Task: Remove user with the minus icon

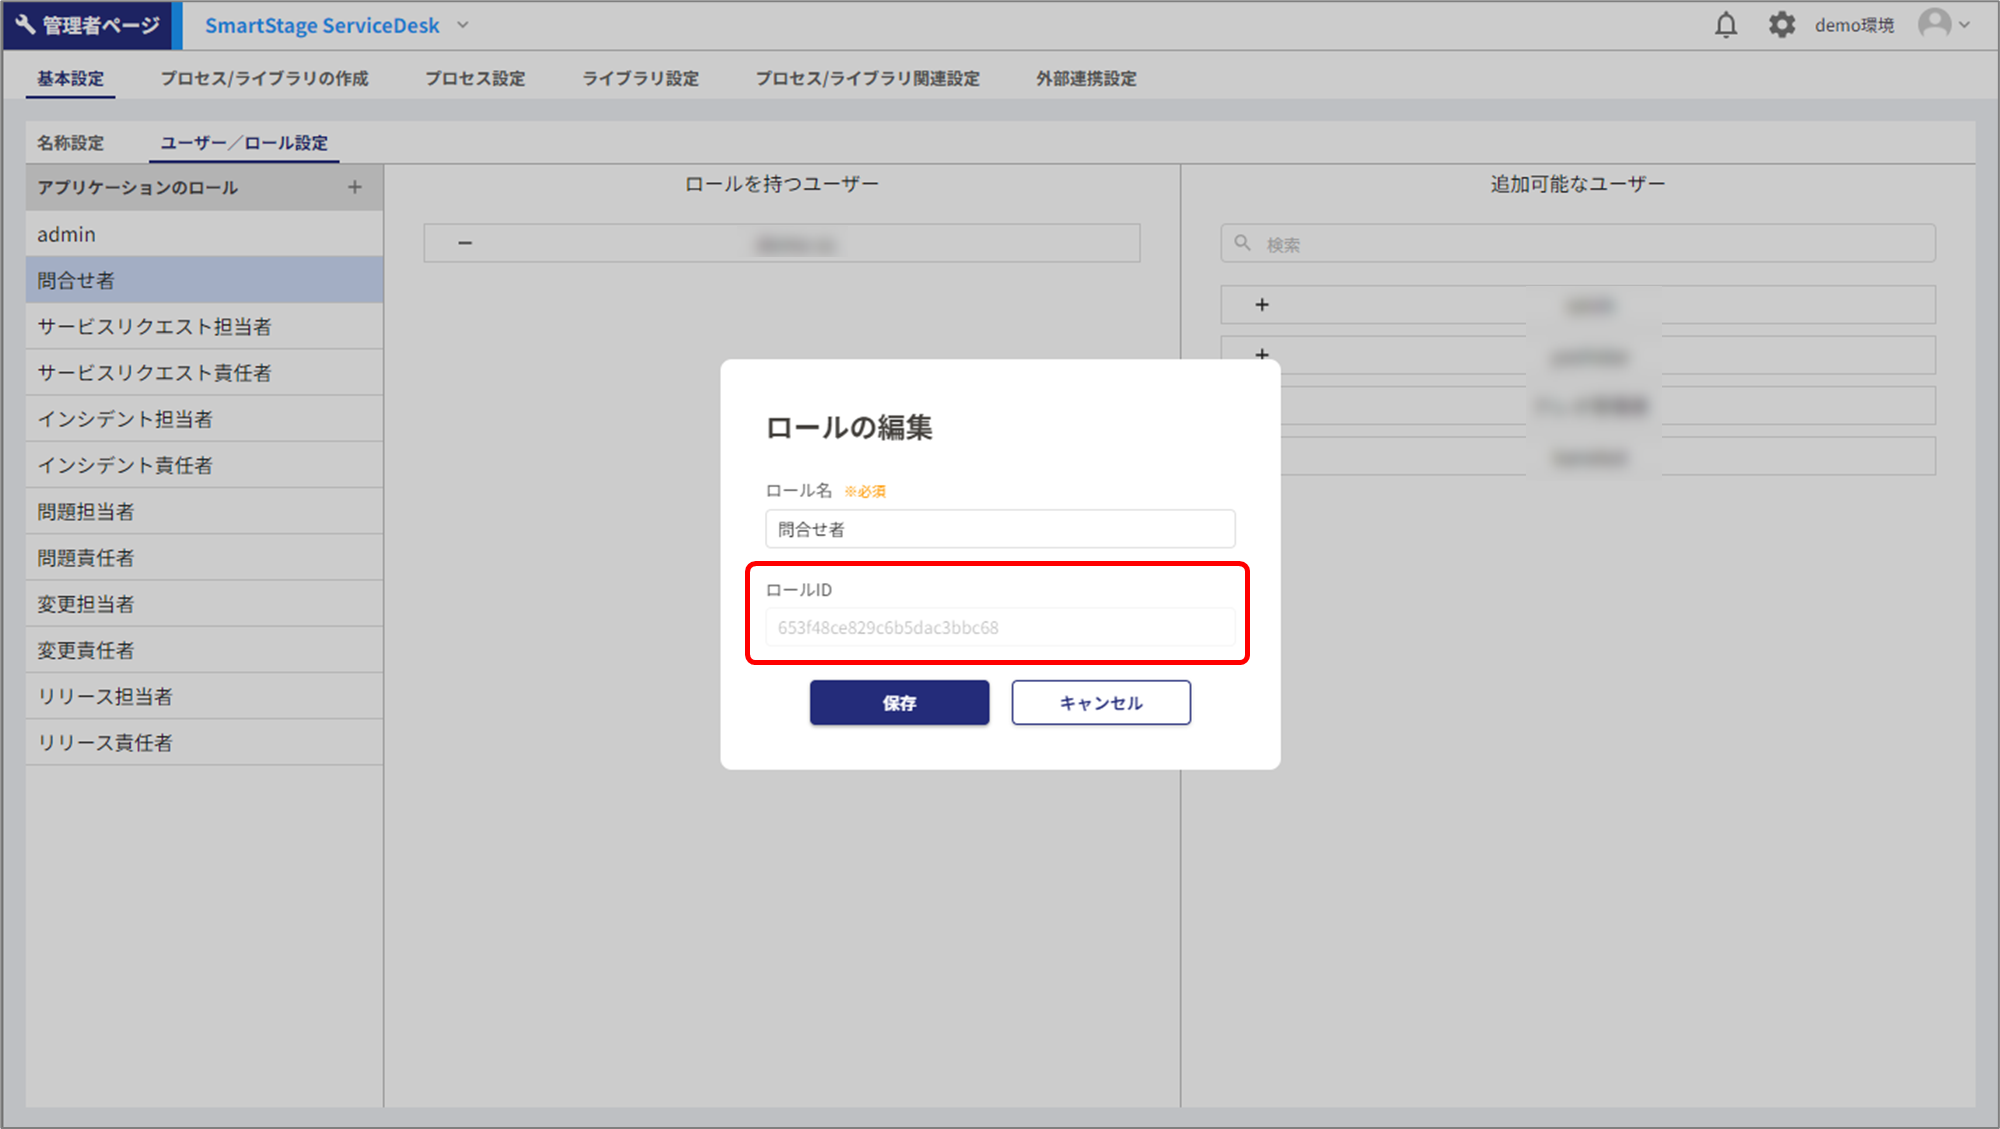Action: tap(465, 243)
